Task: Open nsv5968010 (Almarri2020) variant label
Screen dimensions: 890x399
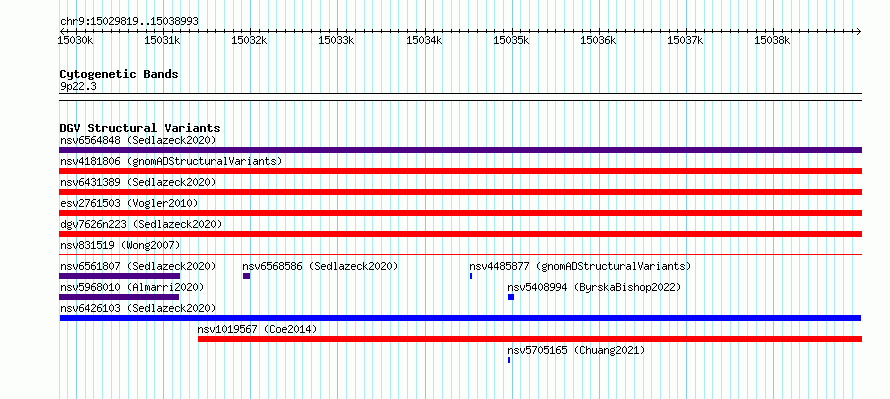Action: pos(132,287)
